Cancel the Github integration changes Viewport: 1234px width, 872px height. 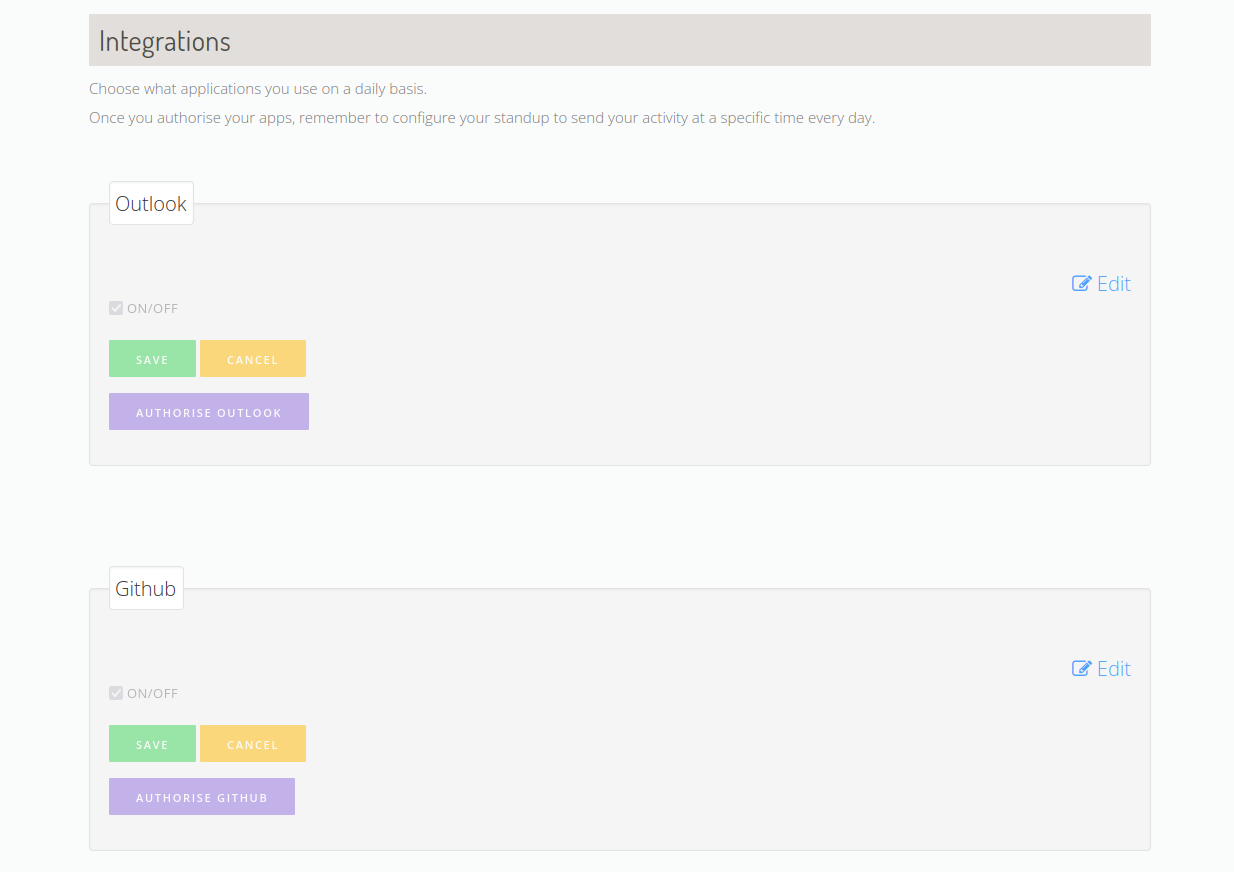(253, 744)
